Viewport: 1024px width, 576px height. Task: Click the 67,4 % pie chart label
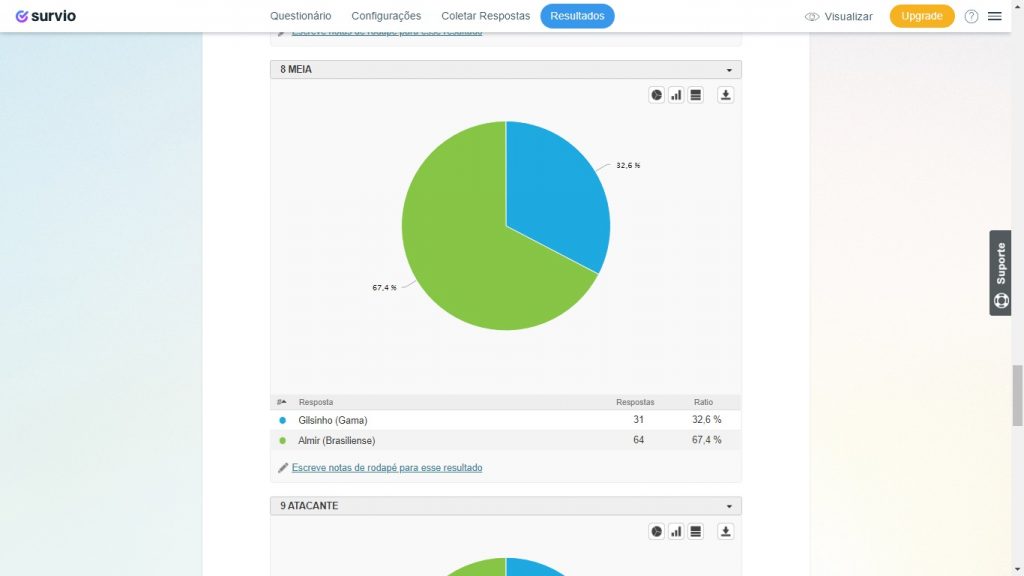pos(385,287)
